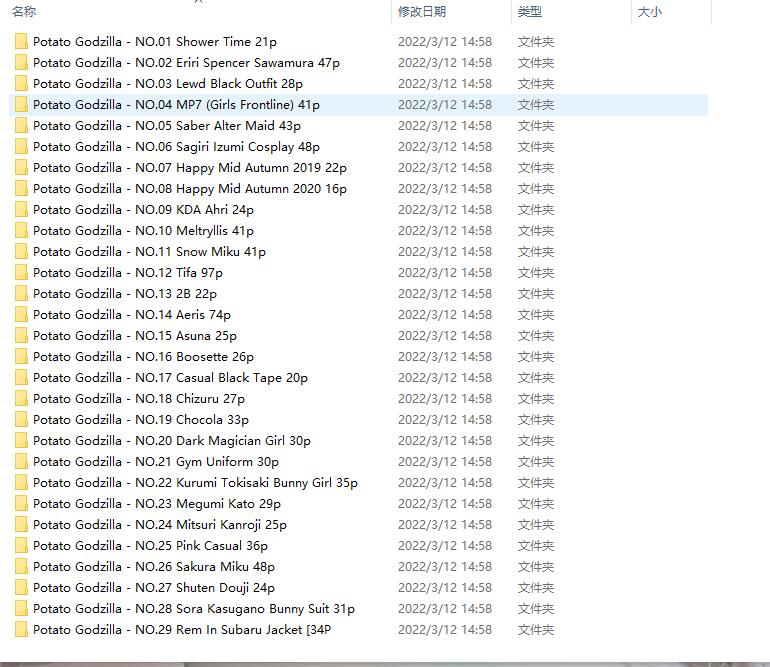Select folder name NO.16 Boosette 26p
The image size is (770, 667).
pyautogui.click(x=143, y=357)
